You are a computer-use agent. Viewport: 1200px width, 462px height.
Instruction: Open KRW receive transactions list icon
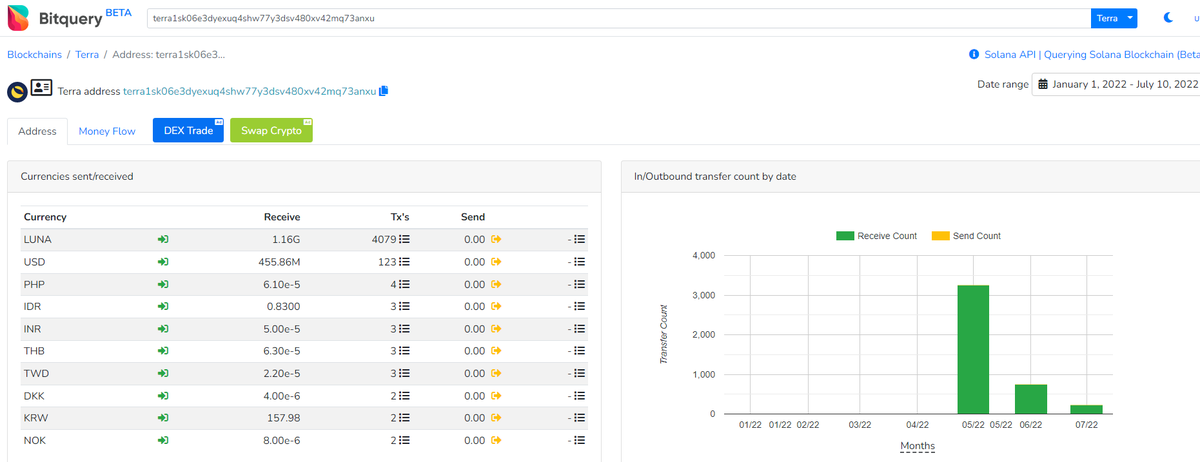[x=406, y=418]
